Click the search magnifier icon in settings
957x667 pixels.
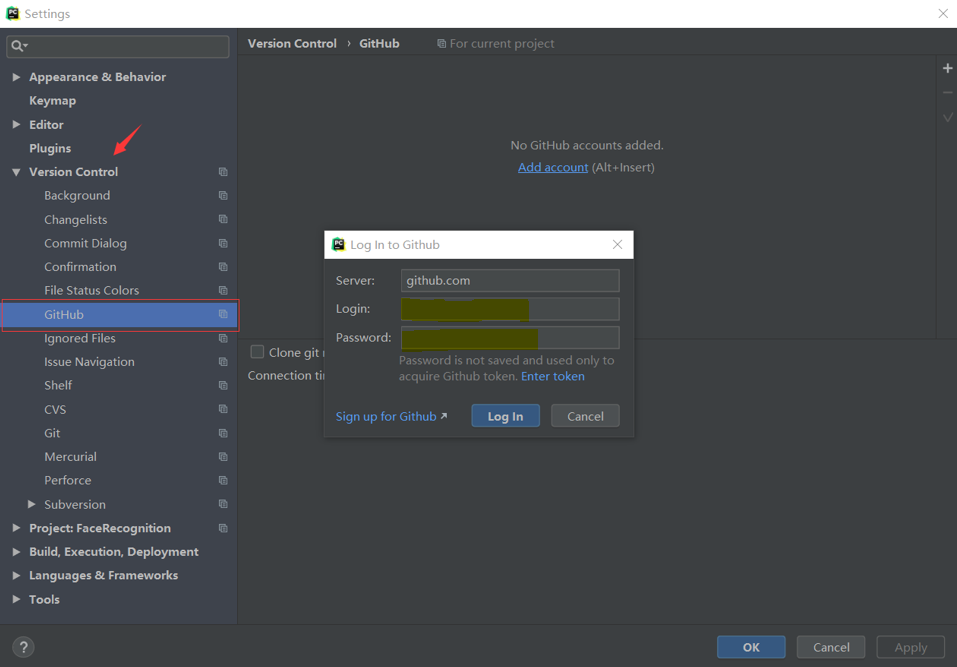pyautogui.click(x=18, y=46)
